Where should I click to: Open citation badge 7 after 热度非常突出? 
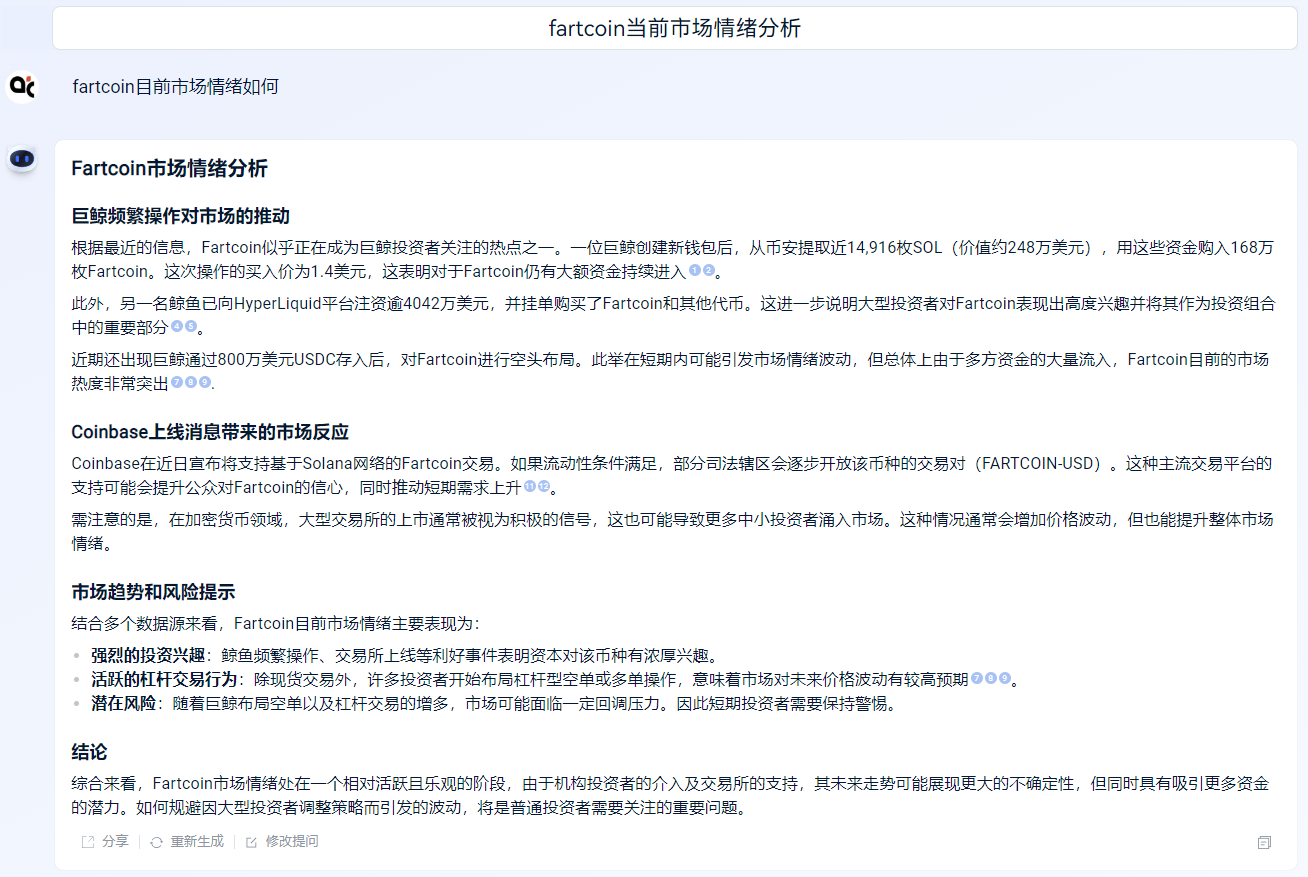pyautogui.click(x=177, y=383)
